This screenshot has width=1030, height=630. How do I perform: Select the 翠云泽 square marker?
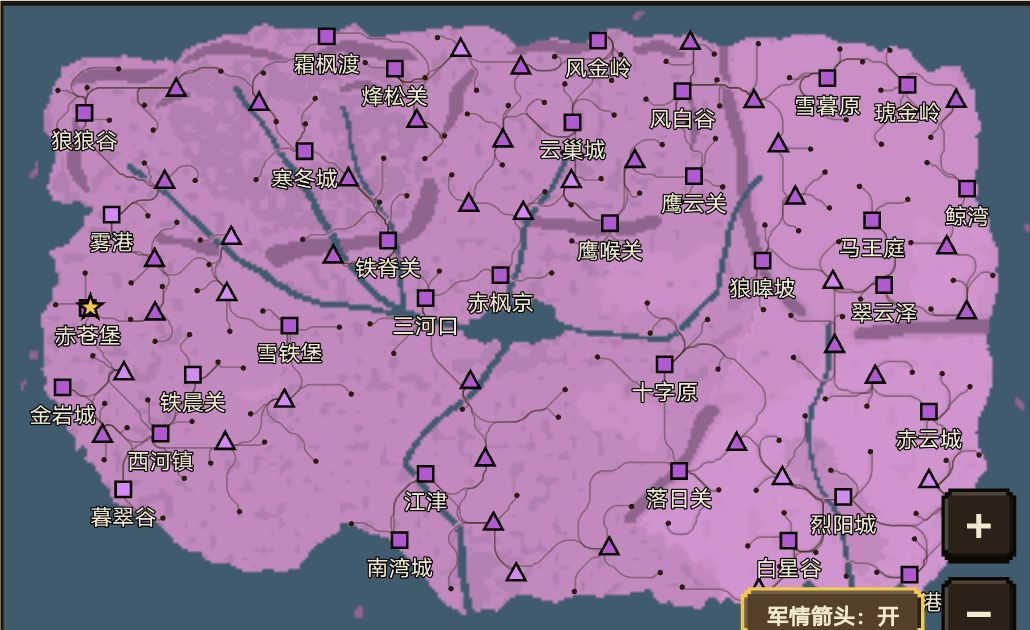pos(884,284)
